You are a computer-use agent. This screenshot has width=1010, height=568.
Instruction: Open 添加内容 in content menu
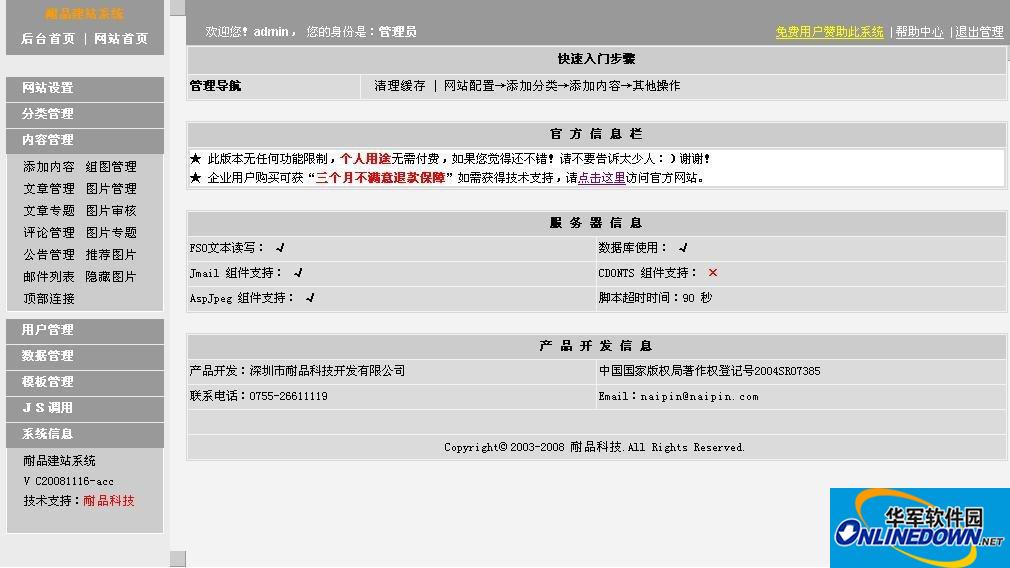pyautogui.click(x=49, y=167)
